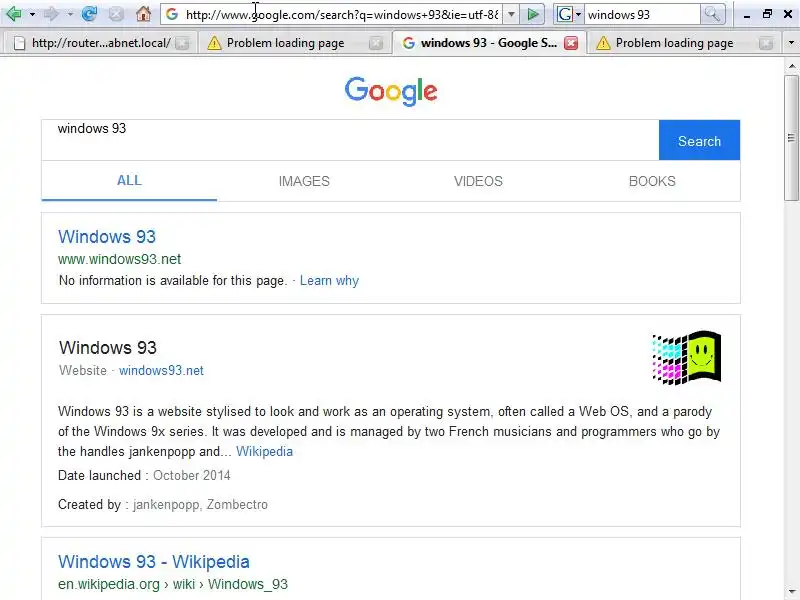800x600 pixels.
Task: Close the windows 93 Google Search tab
Action: [x=571, y=43]
